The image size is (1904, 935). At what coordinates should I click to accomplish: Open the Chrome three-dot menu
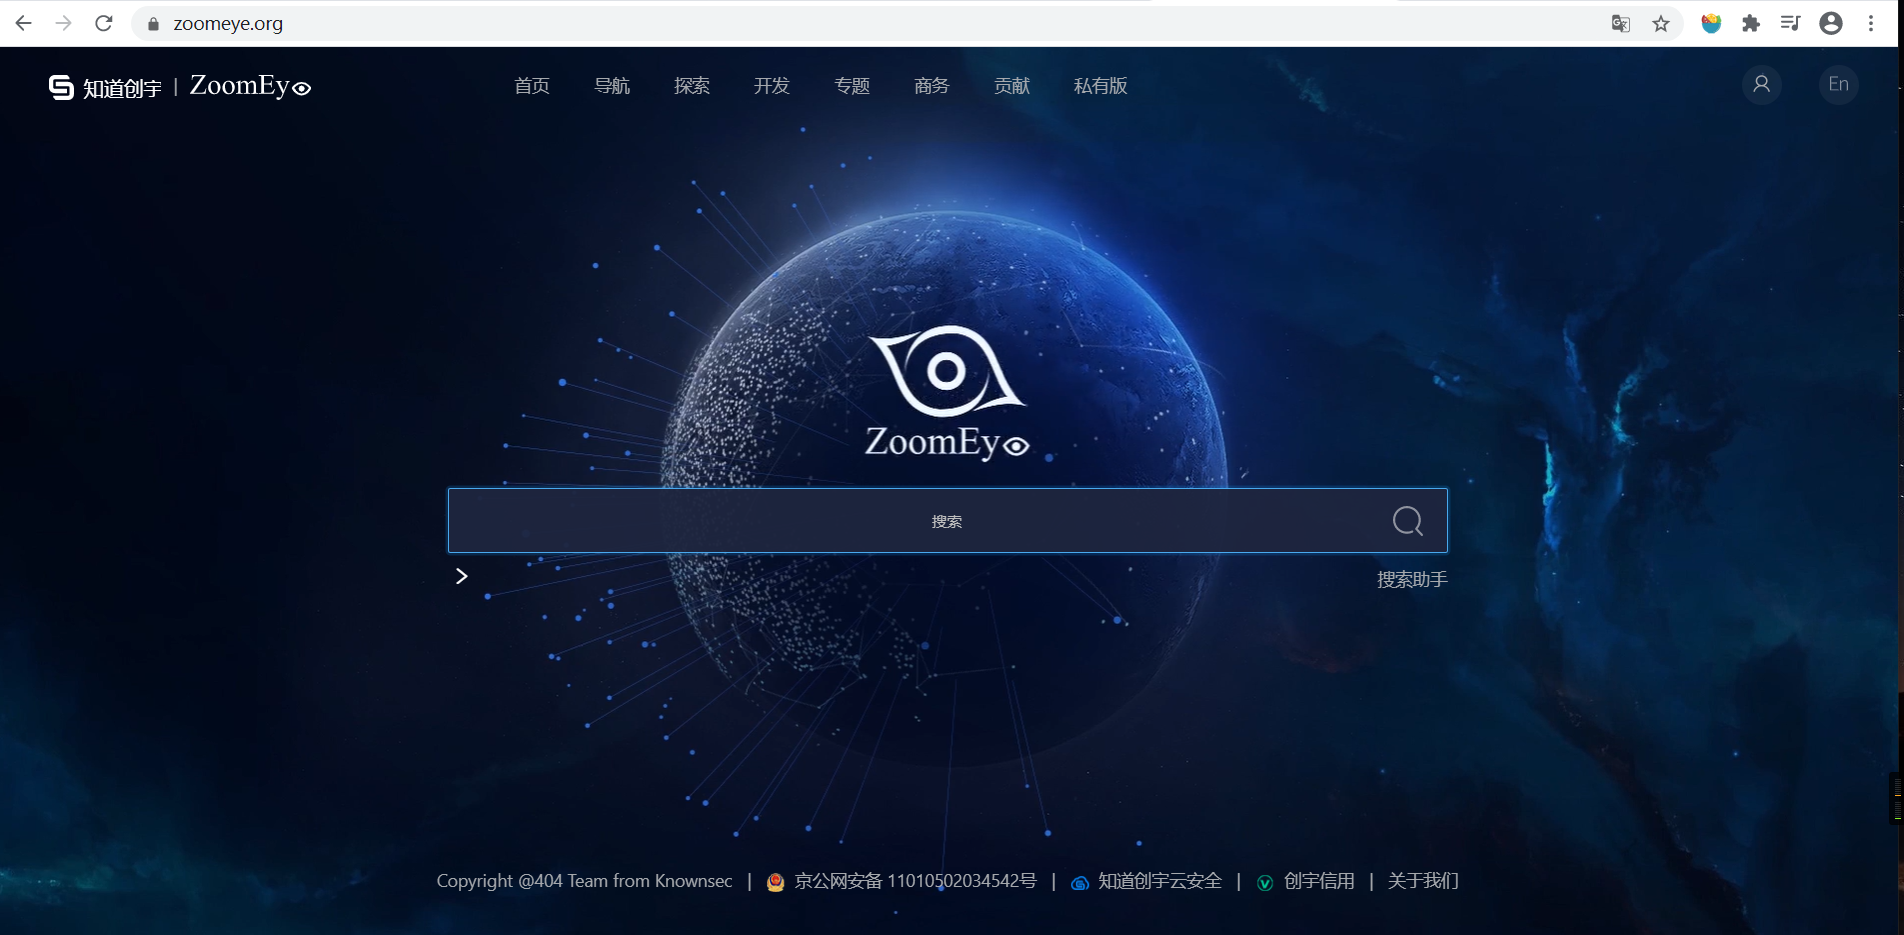1871,23
